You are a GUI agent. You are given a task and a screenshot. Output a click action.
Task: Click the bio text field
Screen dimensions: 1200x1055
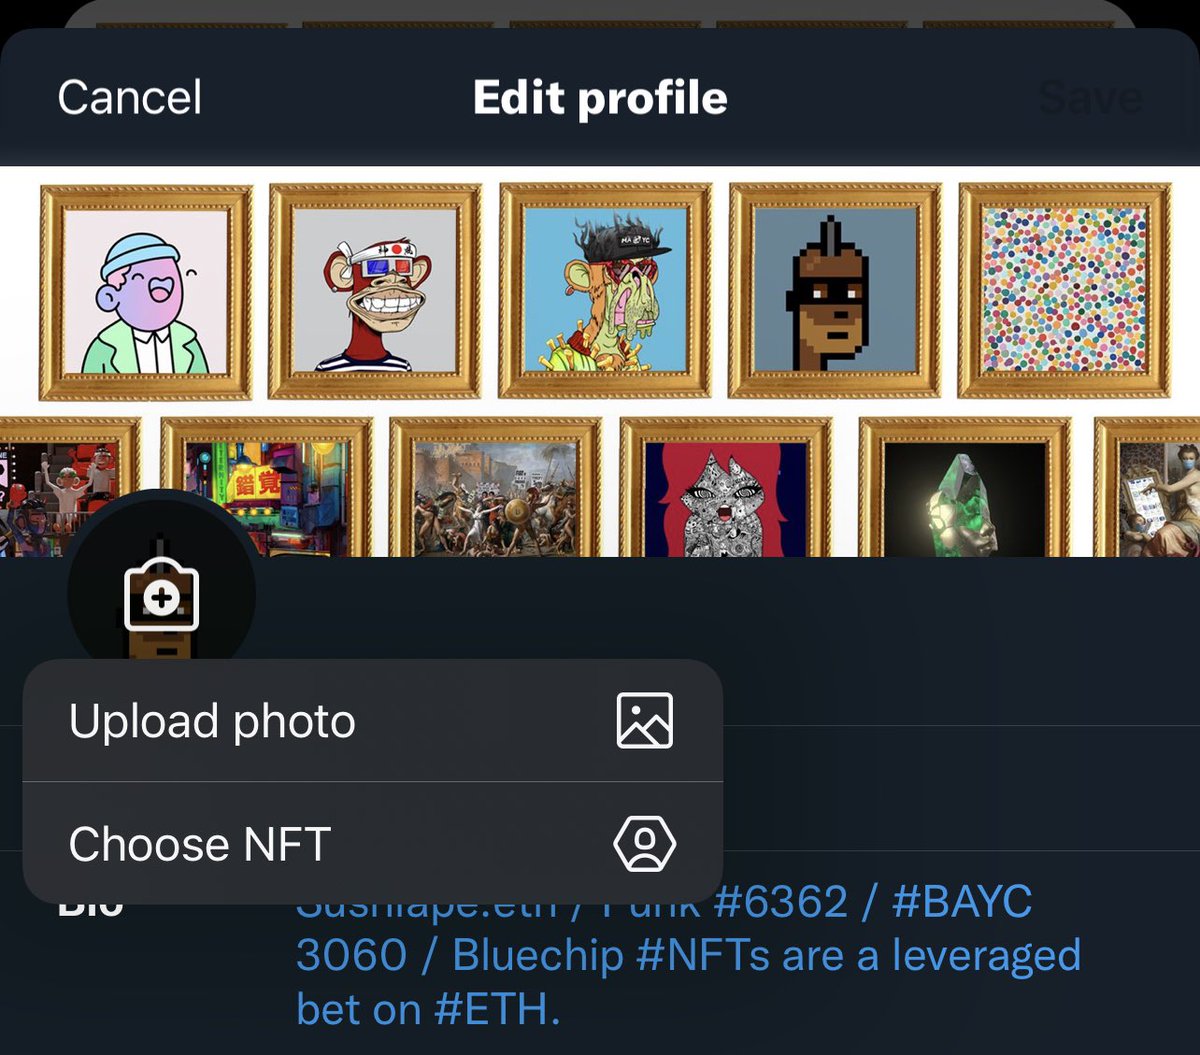coord(688,956)
